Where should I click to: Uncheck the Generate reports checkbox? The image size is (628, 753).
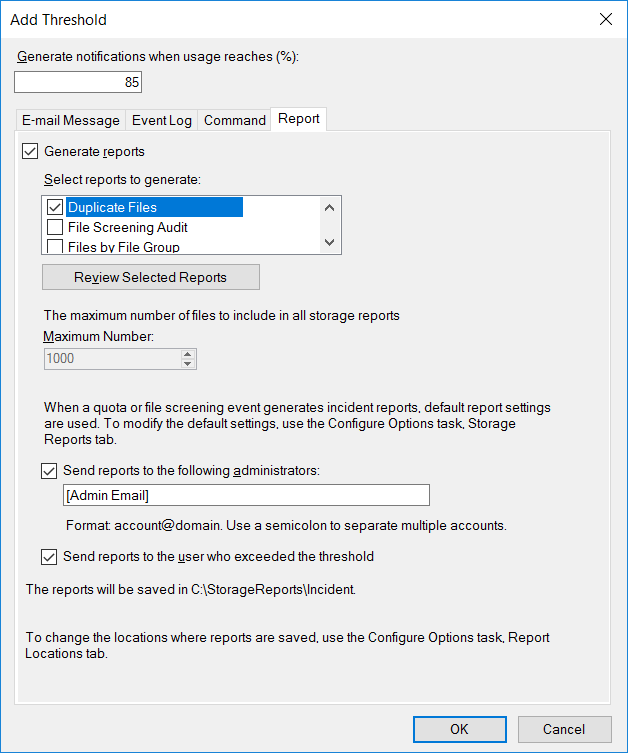[x=30, y=151]
